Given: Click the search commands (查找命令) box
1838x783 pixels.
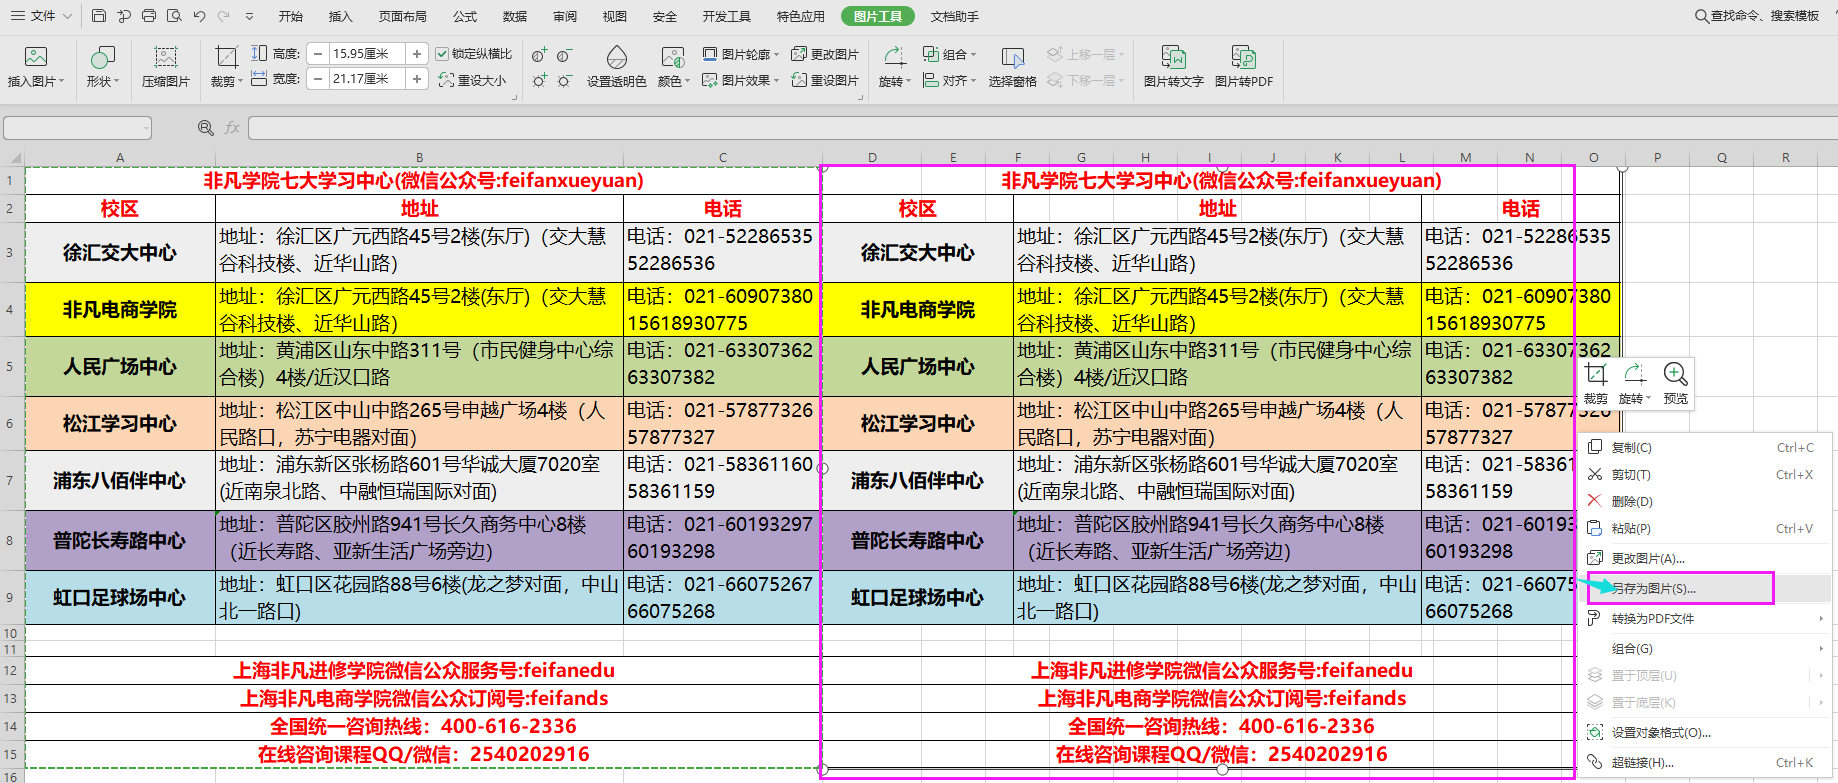Looking at the screenshot, I should pyautogui.click(x=1757, y=16).
